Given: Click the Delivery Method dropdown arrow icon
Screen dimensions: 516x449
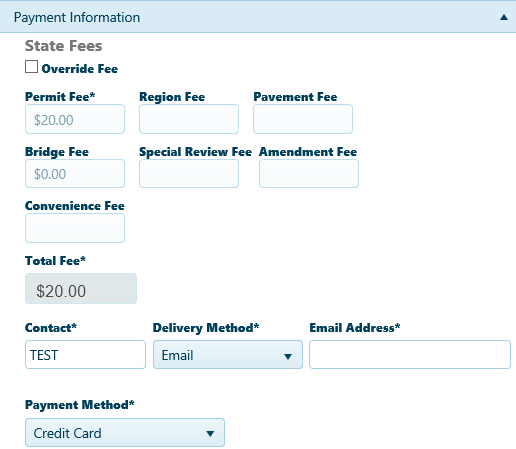Looking at the screenshot, I should point(288,357).
